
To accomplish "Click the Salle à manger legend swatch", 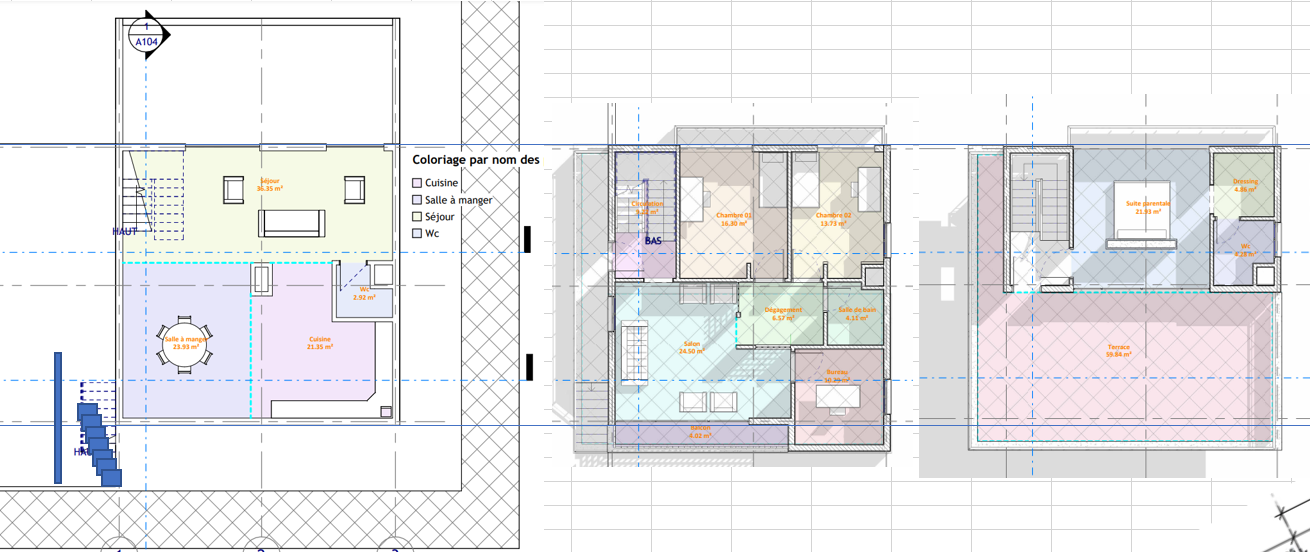I will (x=417, y=200).
